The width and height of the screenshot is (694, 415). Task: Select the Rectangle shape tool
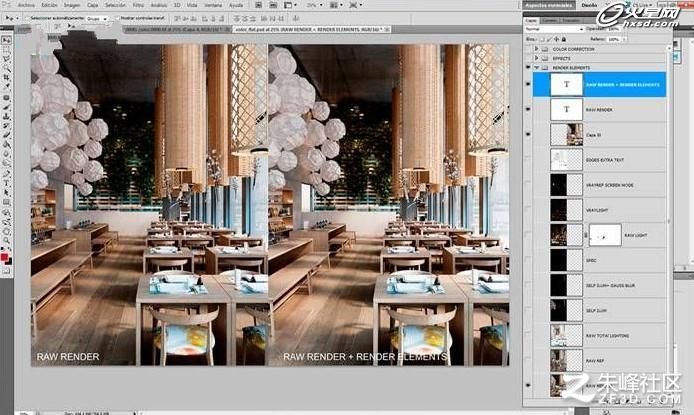6,202
